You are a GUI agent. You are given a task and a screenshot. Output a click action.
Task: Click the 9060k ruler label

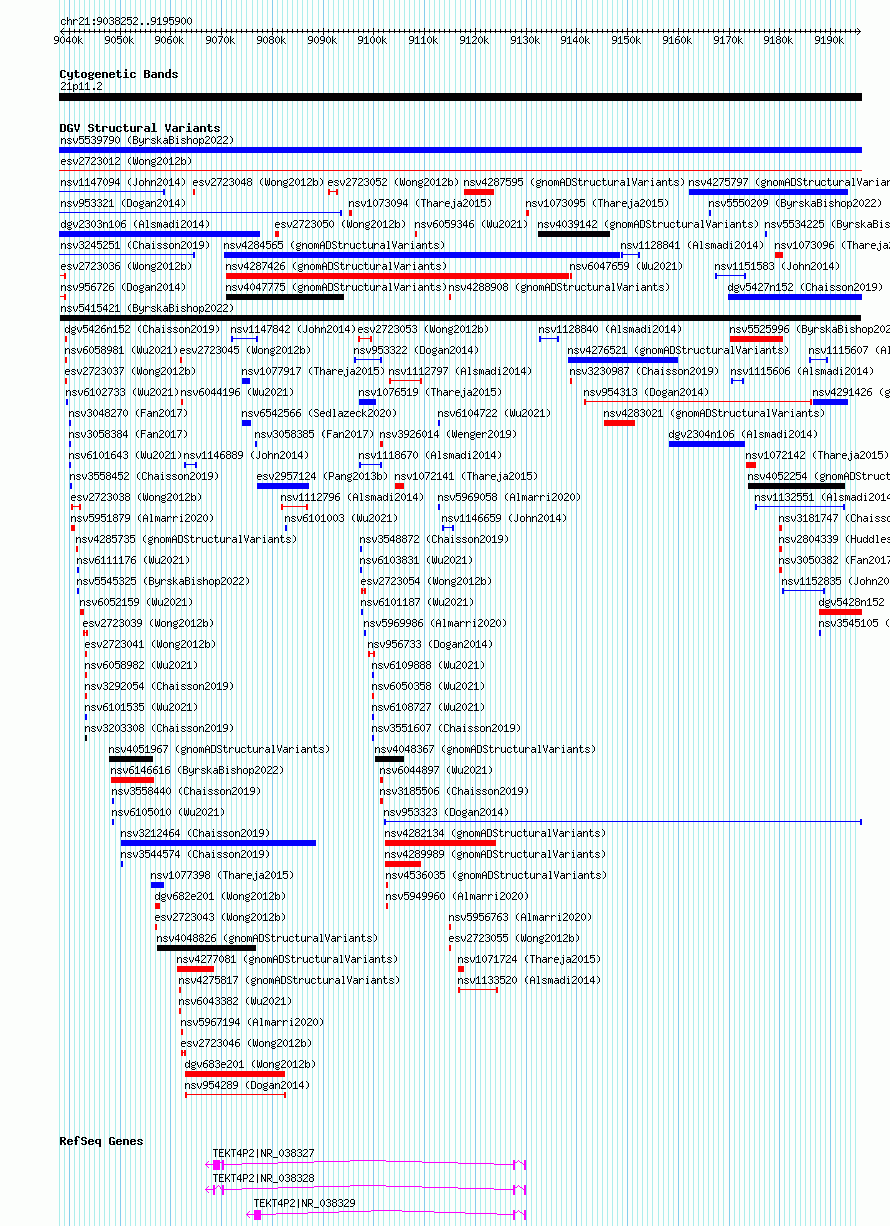tap(169, 40)
